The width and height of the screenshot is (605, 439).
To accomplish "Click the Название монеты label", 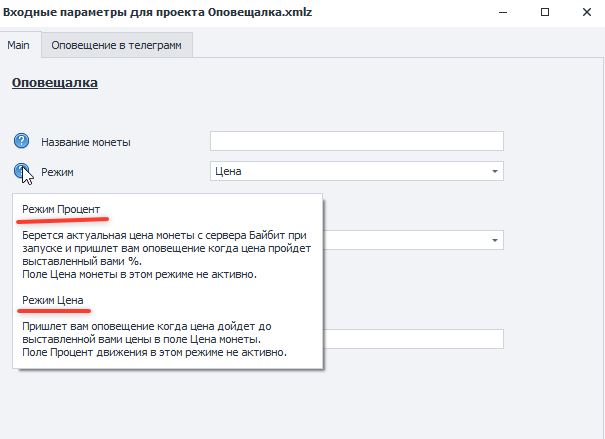I will [x=85, y=142].
